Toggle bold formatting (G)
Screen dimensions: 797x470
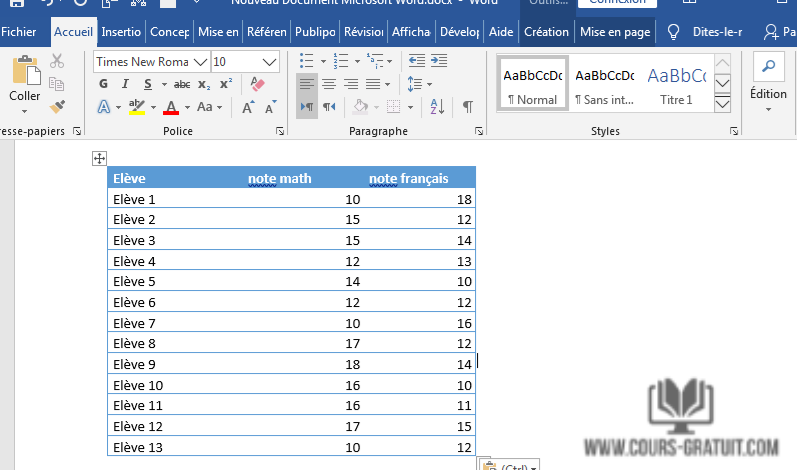point(103,84)
